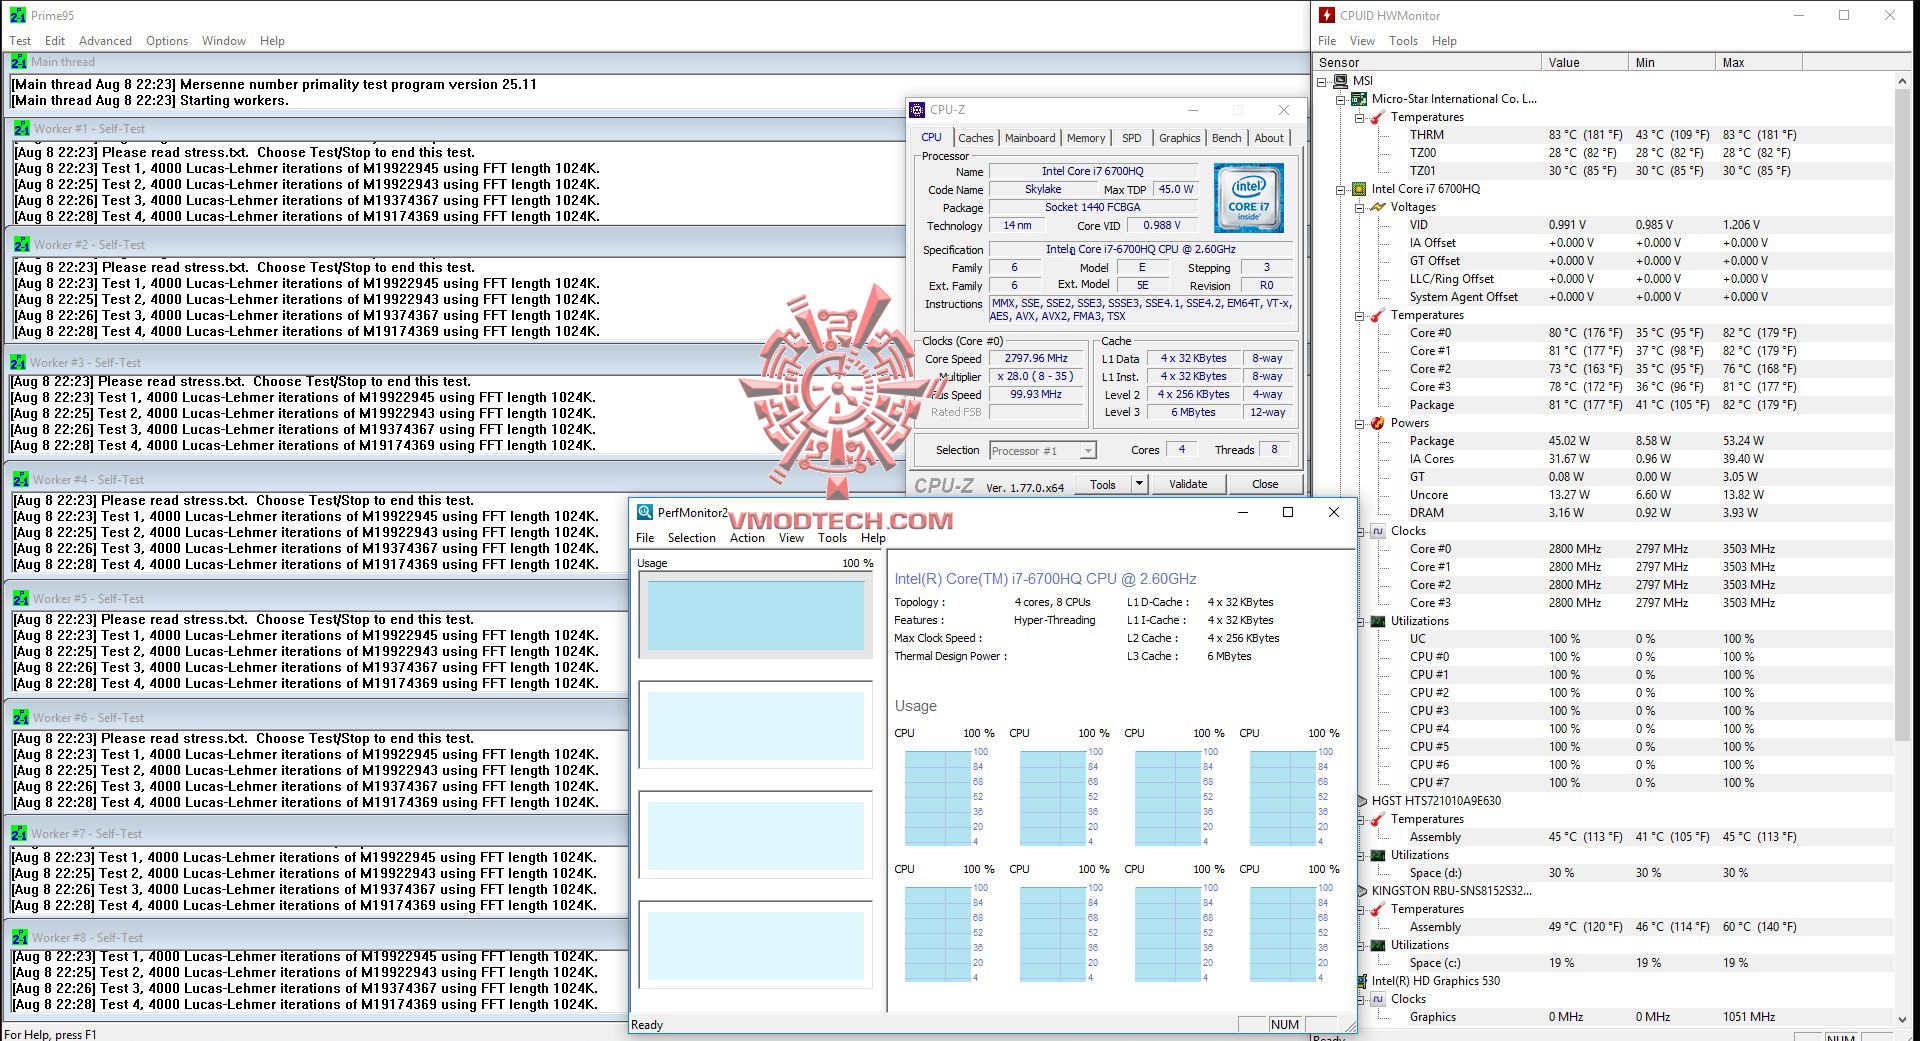Click the Intel Core i7 6700HQ chip icon
The width and height of the screenshot is (1920, 1041).
point(1359,189)
